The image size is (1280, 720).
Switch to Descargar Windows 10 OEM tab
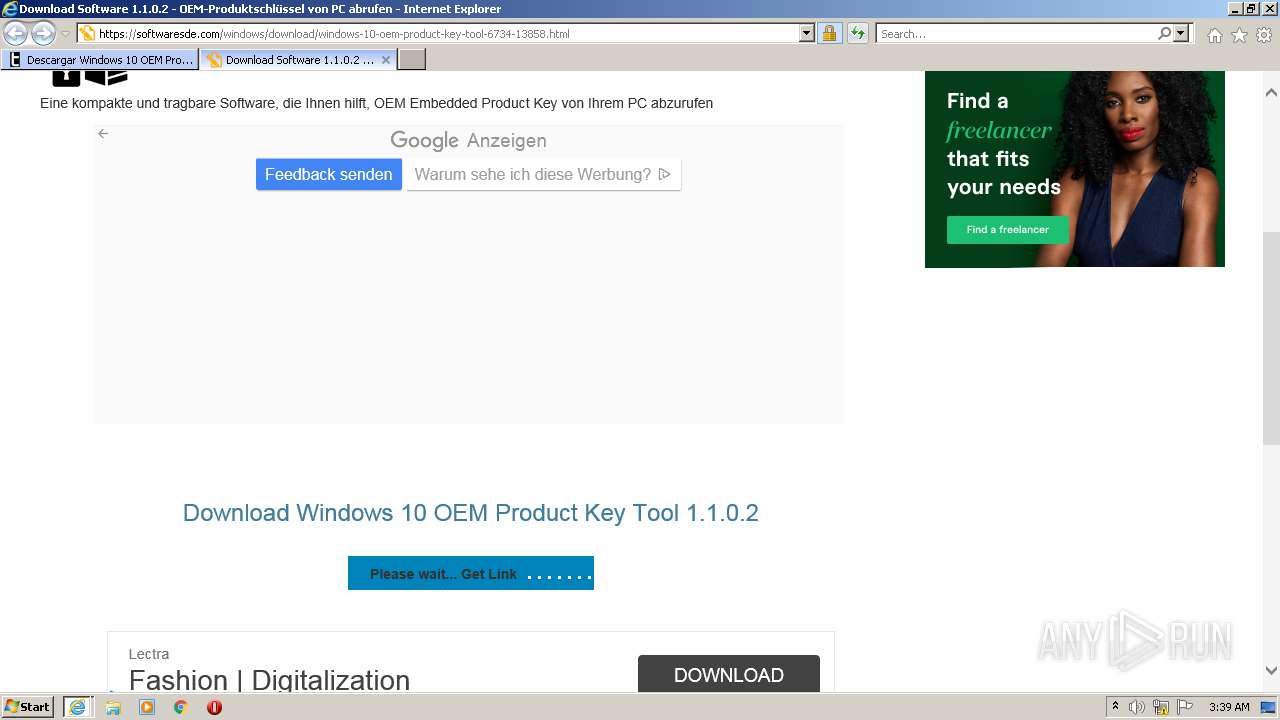101,60
